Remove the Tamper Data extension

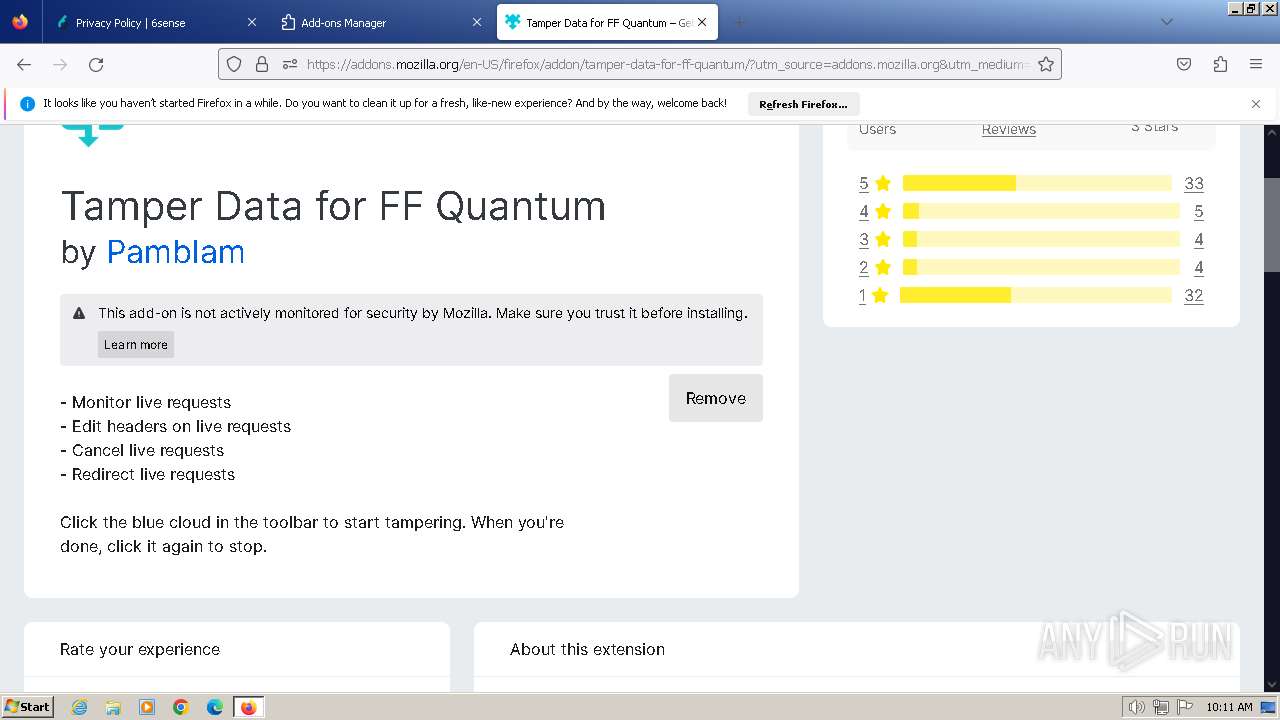(716, 398)
